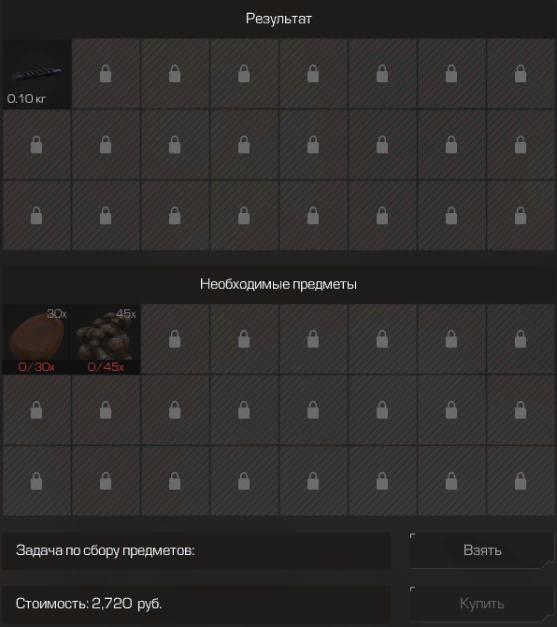557x627 pixels.
Task: Click the lock icon directly below the 30x item
Action: tap(36, 410)
